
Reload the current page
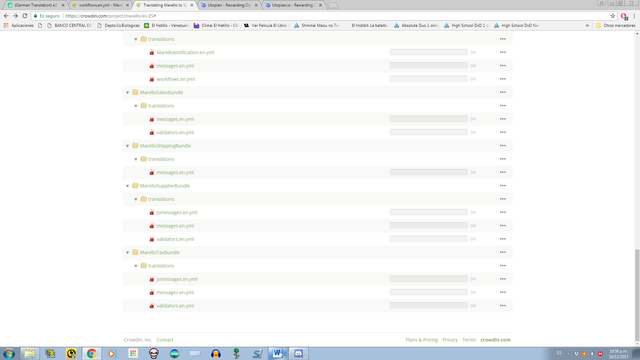[24, 16]
